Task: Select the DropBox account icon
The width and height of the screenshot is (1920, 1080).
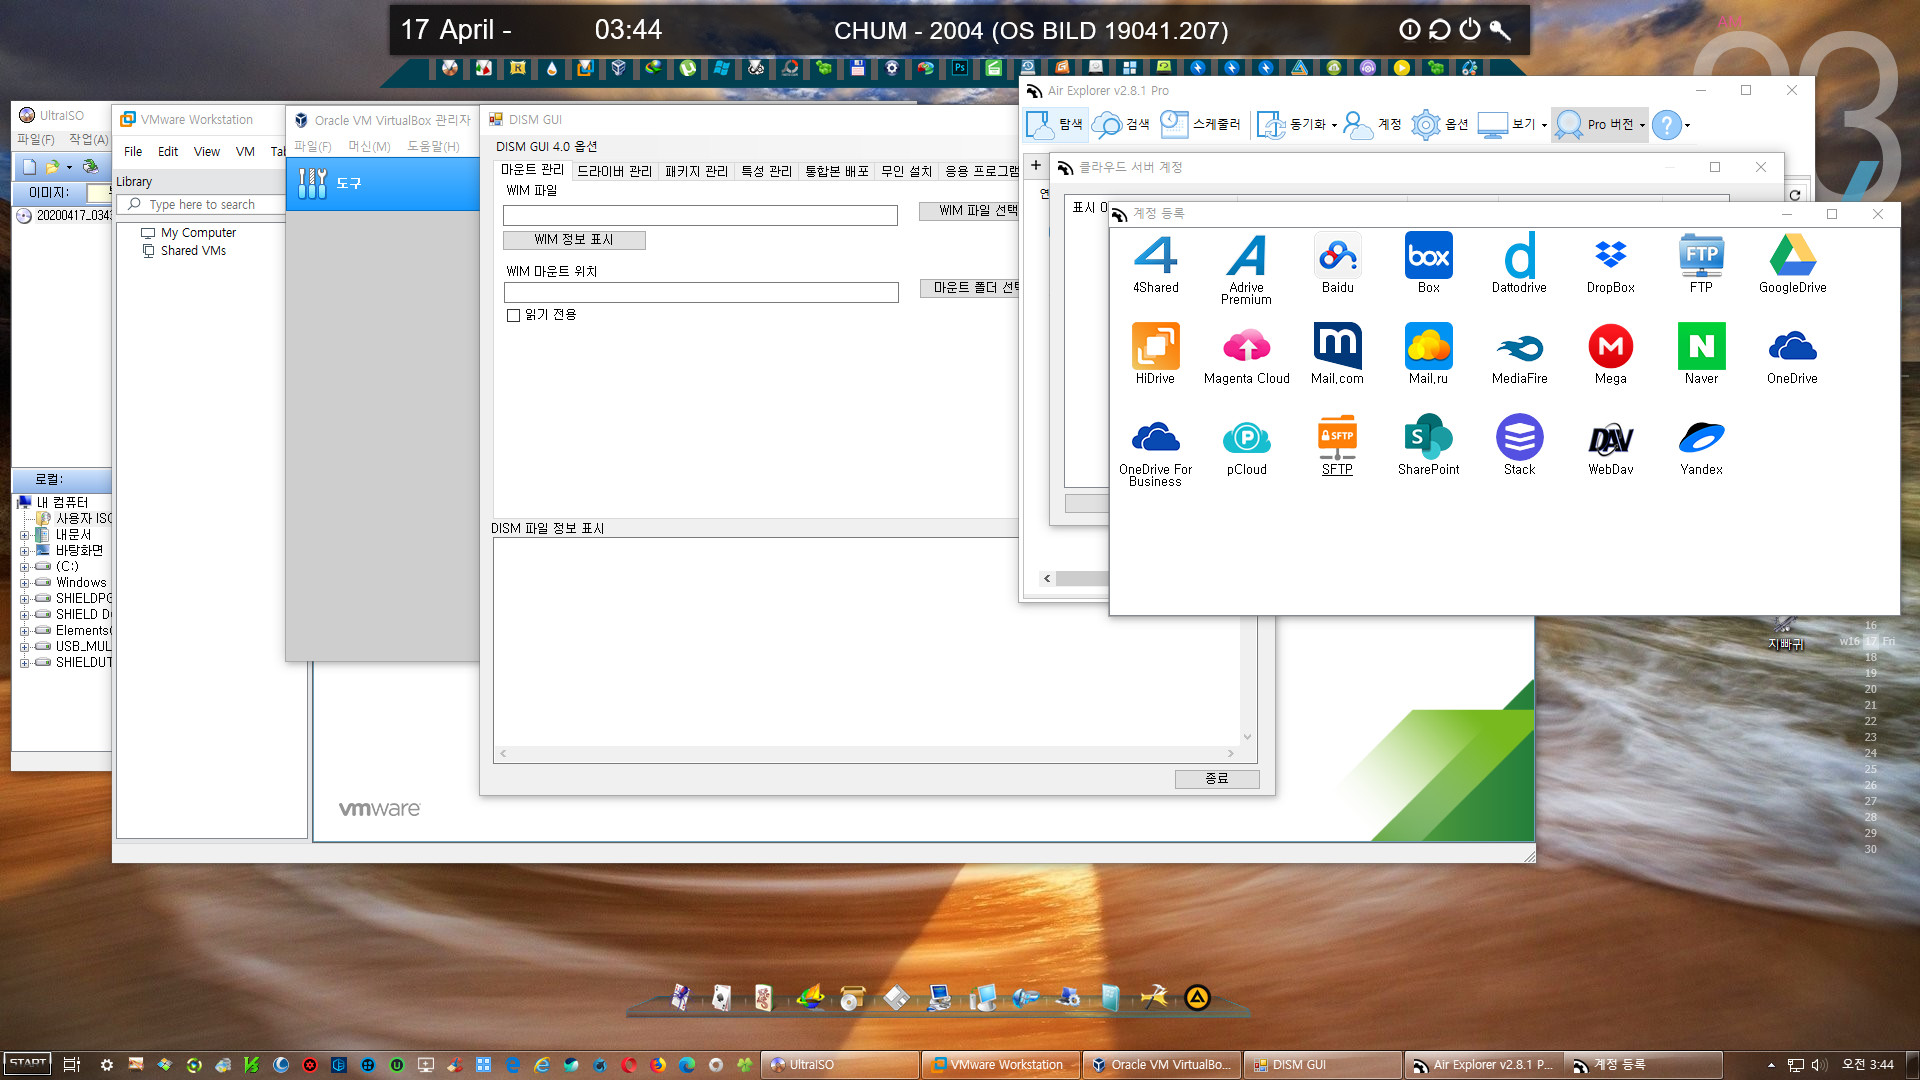Action: point(1610,264)
